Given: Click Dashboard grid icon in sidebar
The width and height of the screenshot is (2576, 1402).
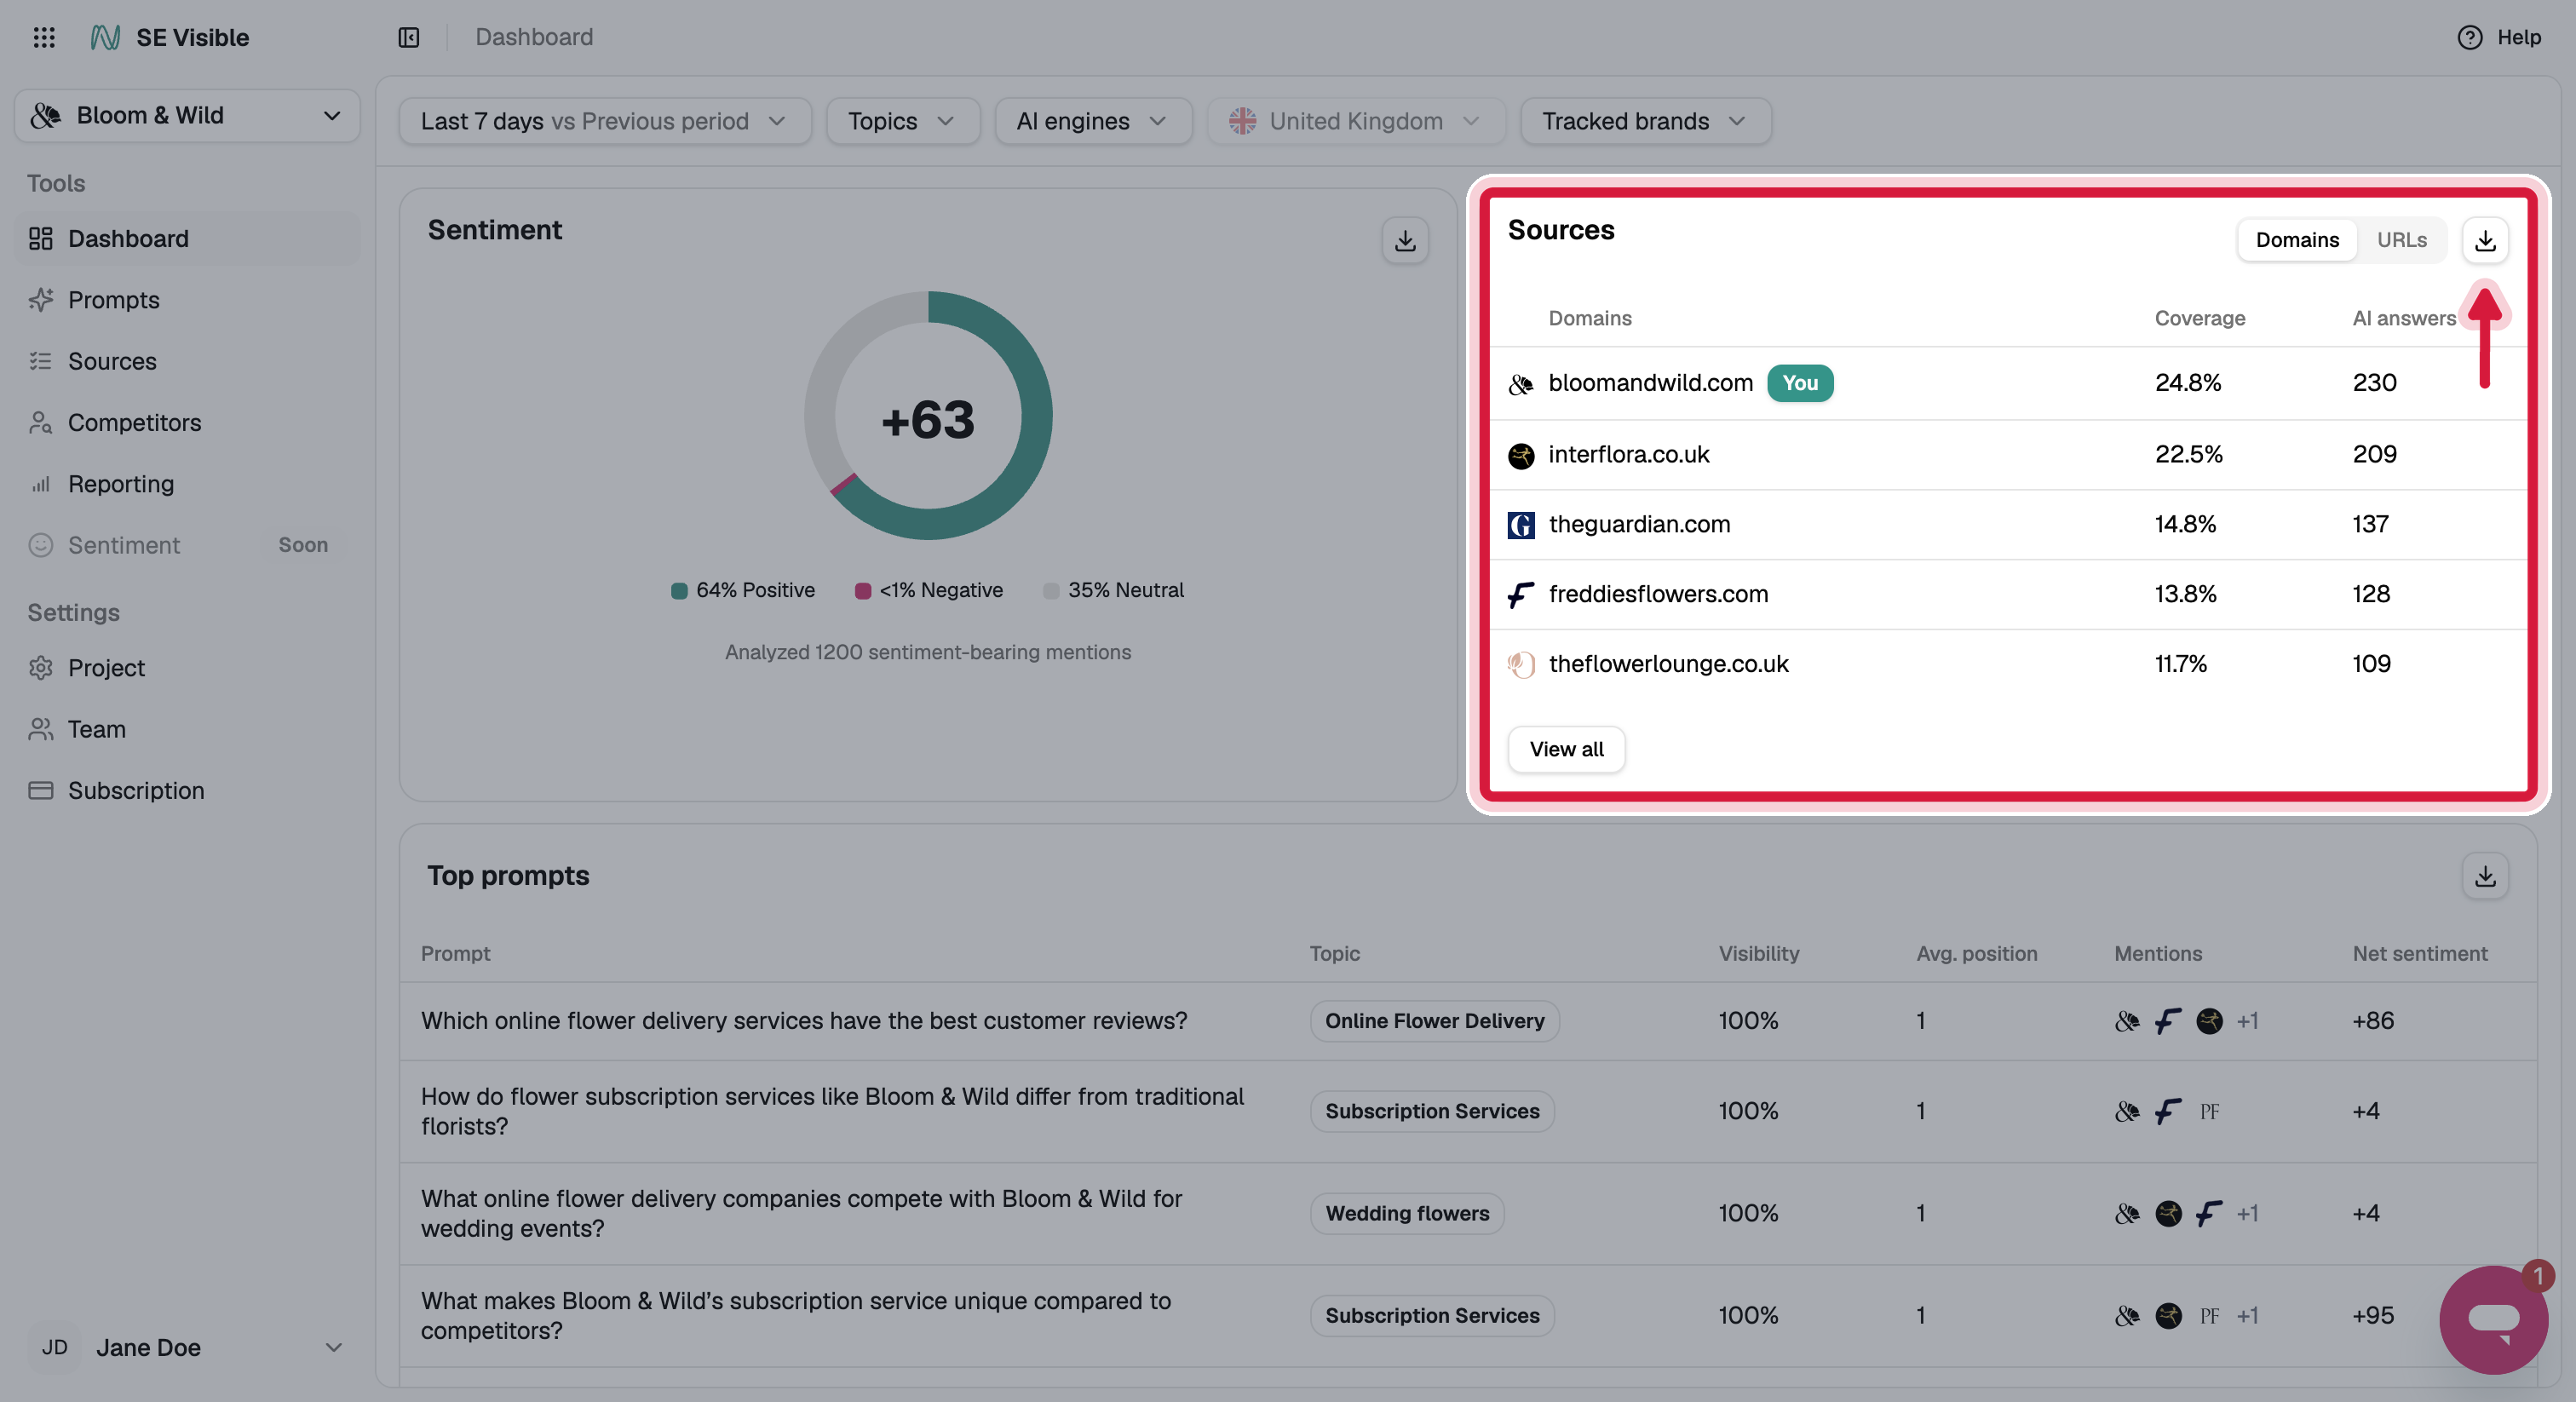Looking at the screenshot, I should click(40, 238).
